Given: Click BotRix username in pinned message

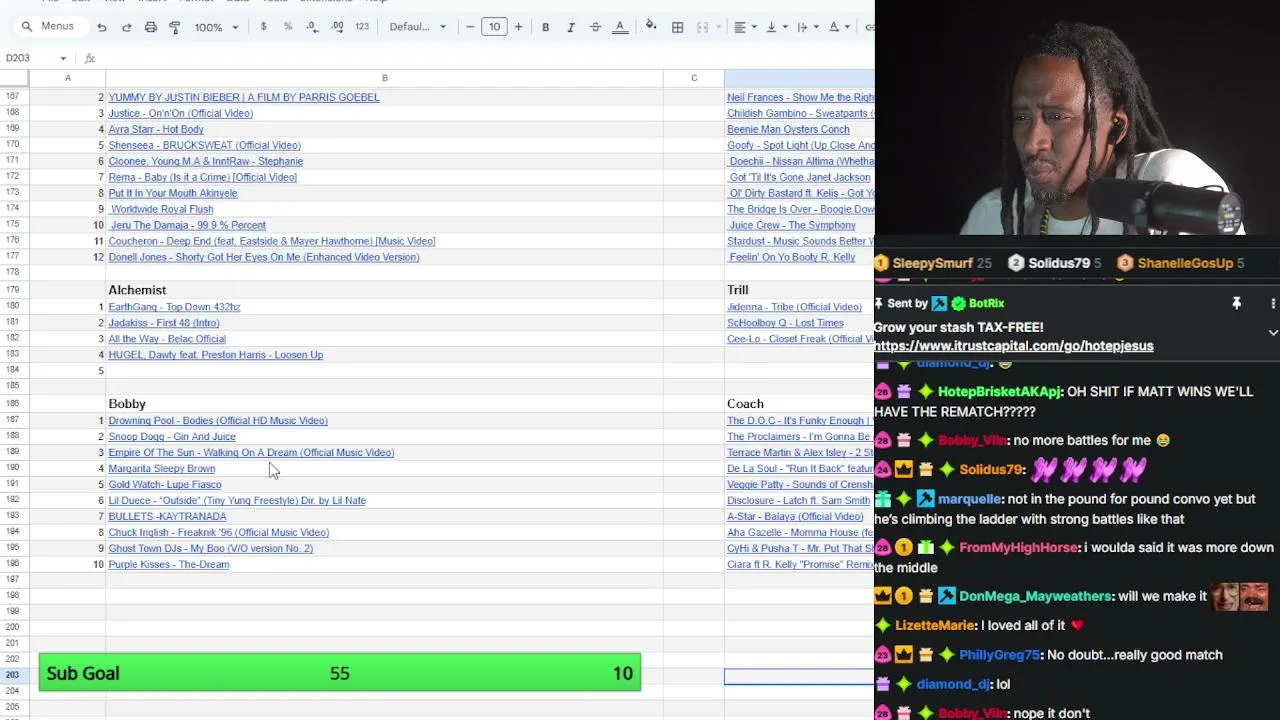Looking at the screenshot, I should 986,303.
